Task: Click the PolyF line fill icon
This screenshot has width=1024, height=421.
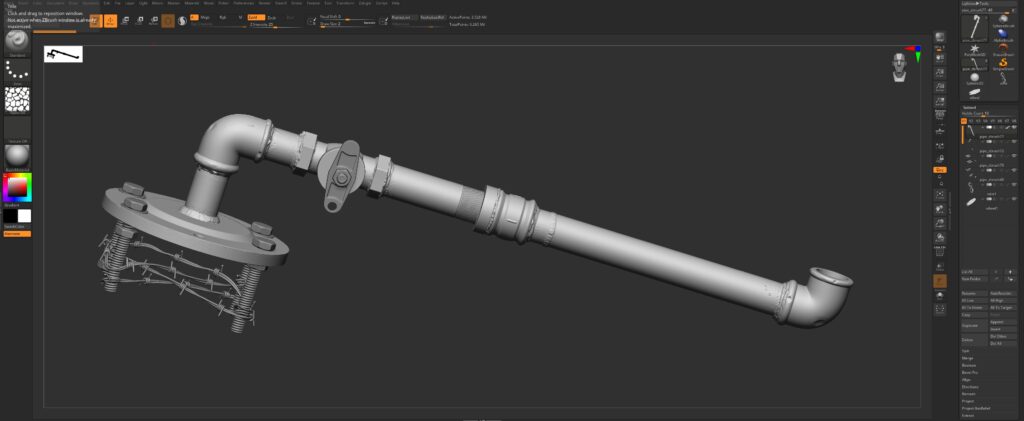Action: pos(940,252)
